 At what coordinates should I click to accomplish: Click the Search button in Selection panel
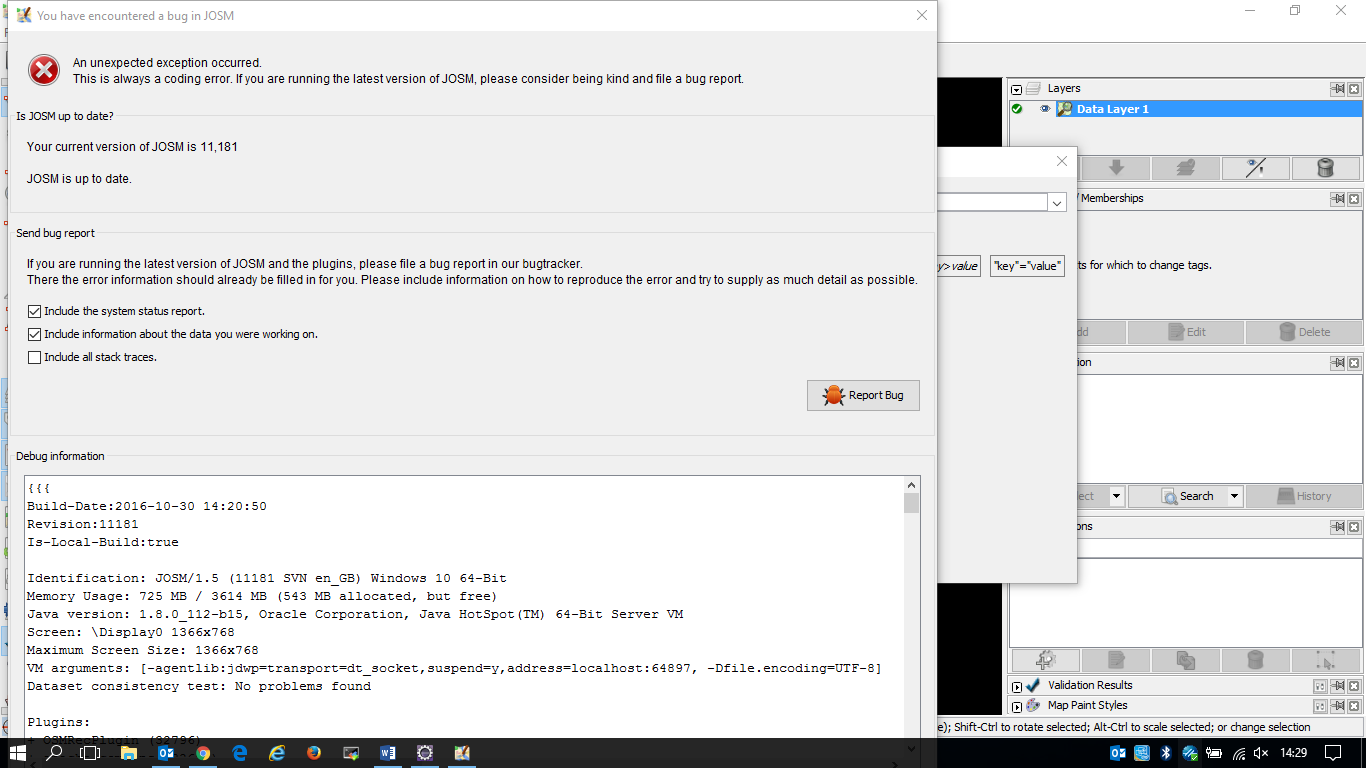click(x=1186, y=496)
